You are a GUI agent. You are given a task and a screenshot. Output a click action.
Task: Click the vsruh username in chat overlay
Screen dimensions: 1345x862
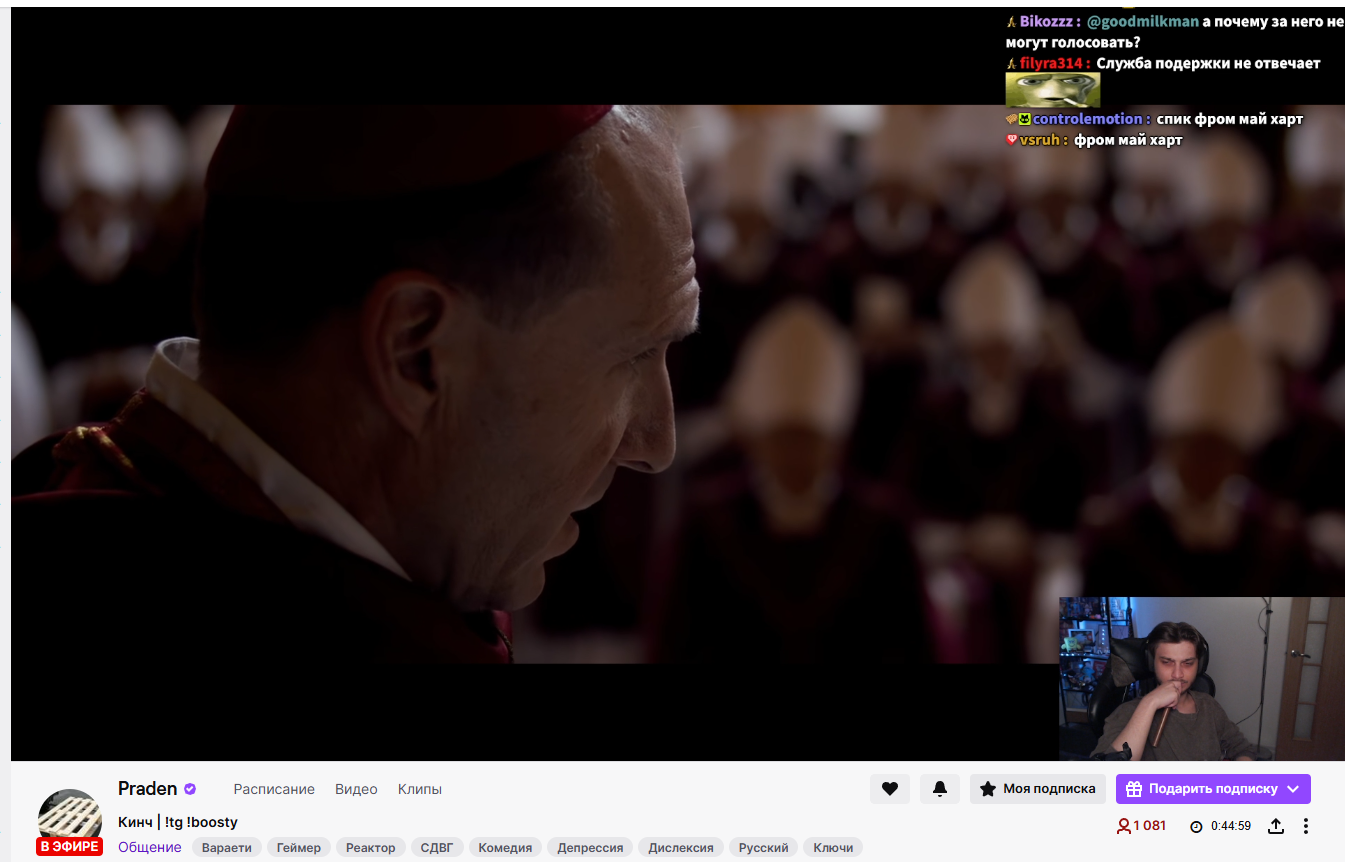point(1039,140)
